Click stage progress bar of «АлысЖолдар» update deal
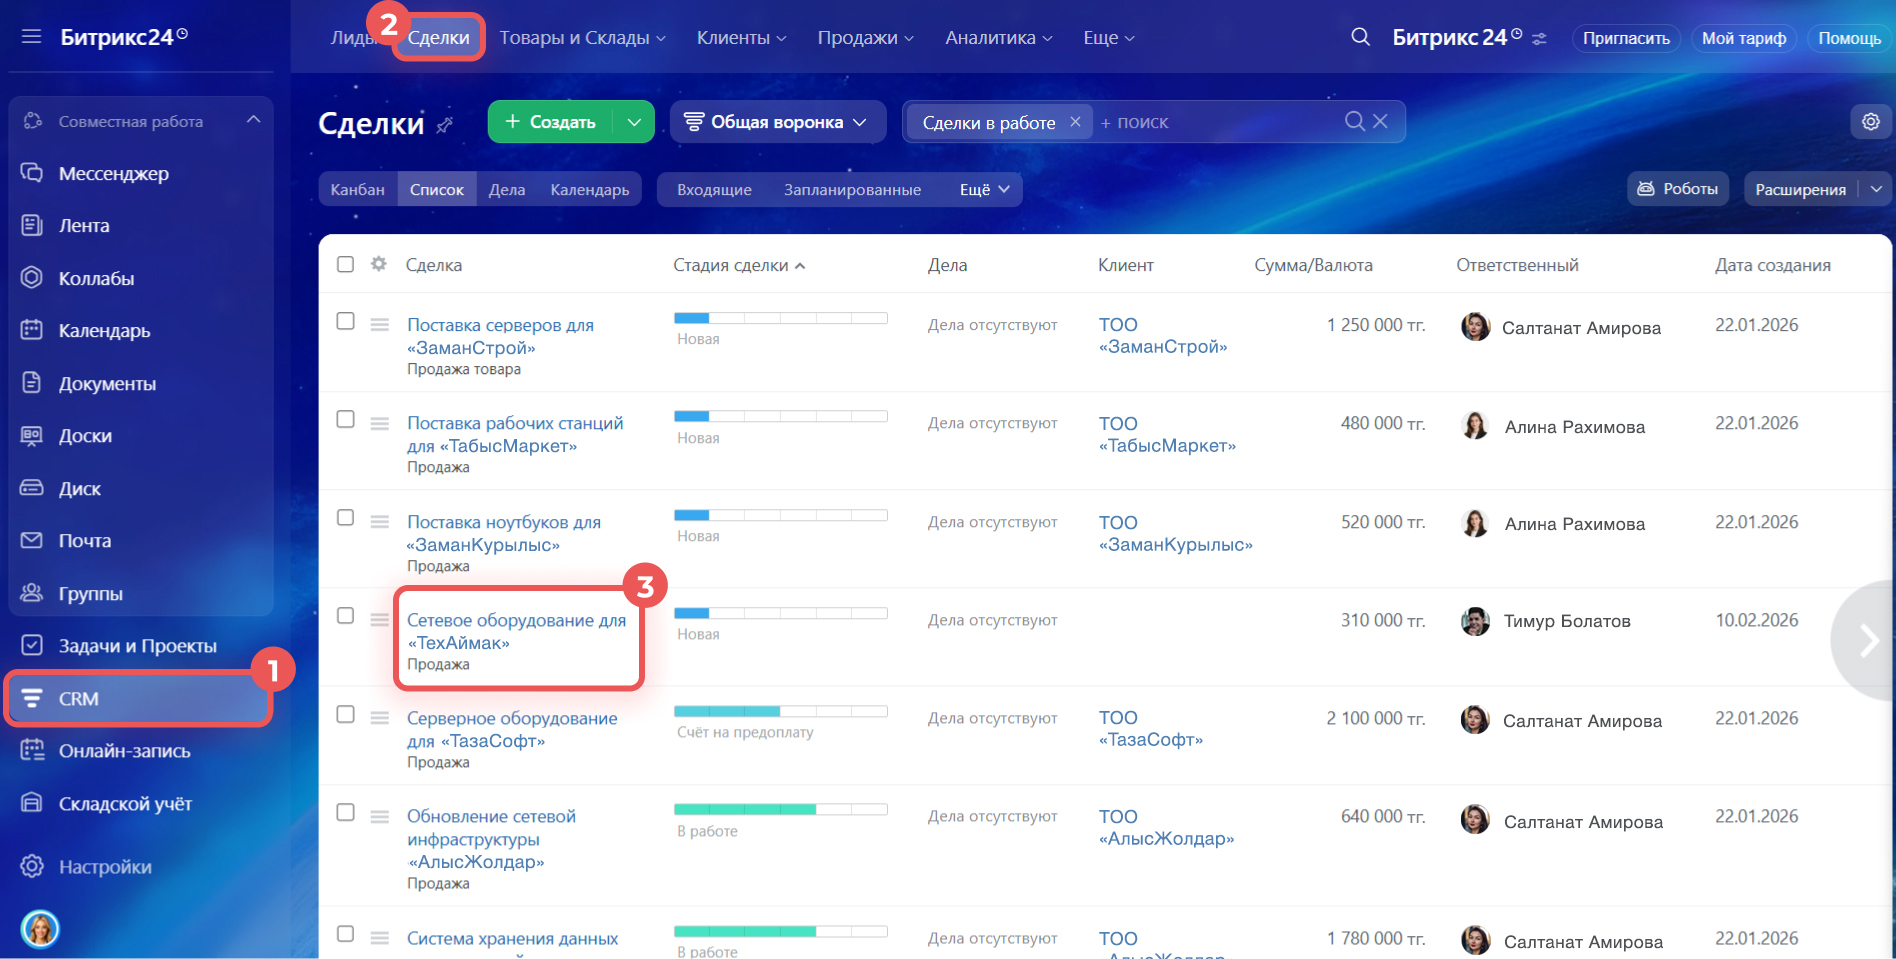1896x959 pixels. coord(780,809)
